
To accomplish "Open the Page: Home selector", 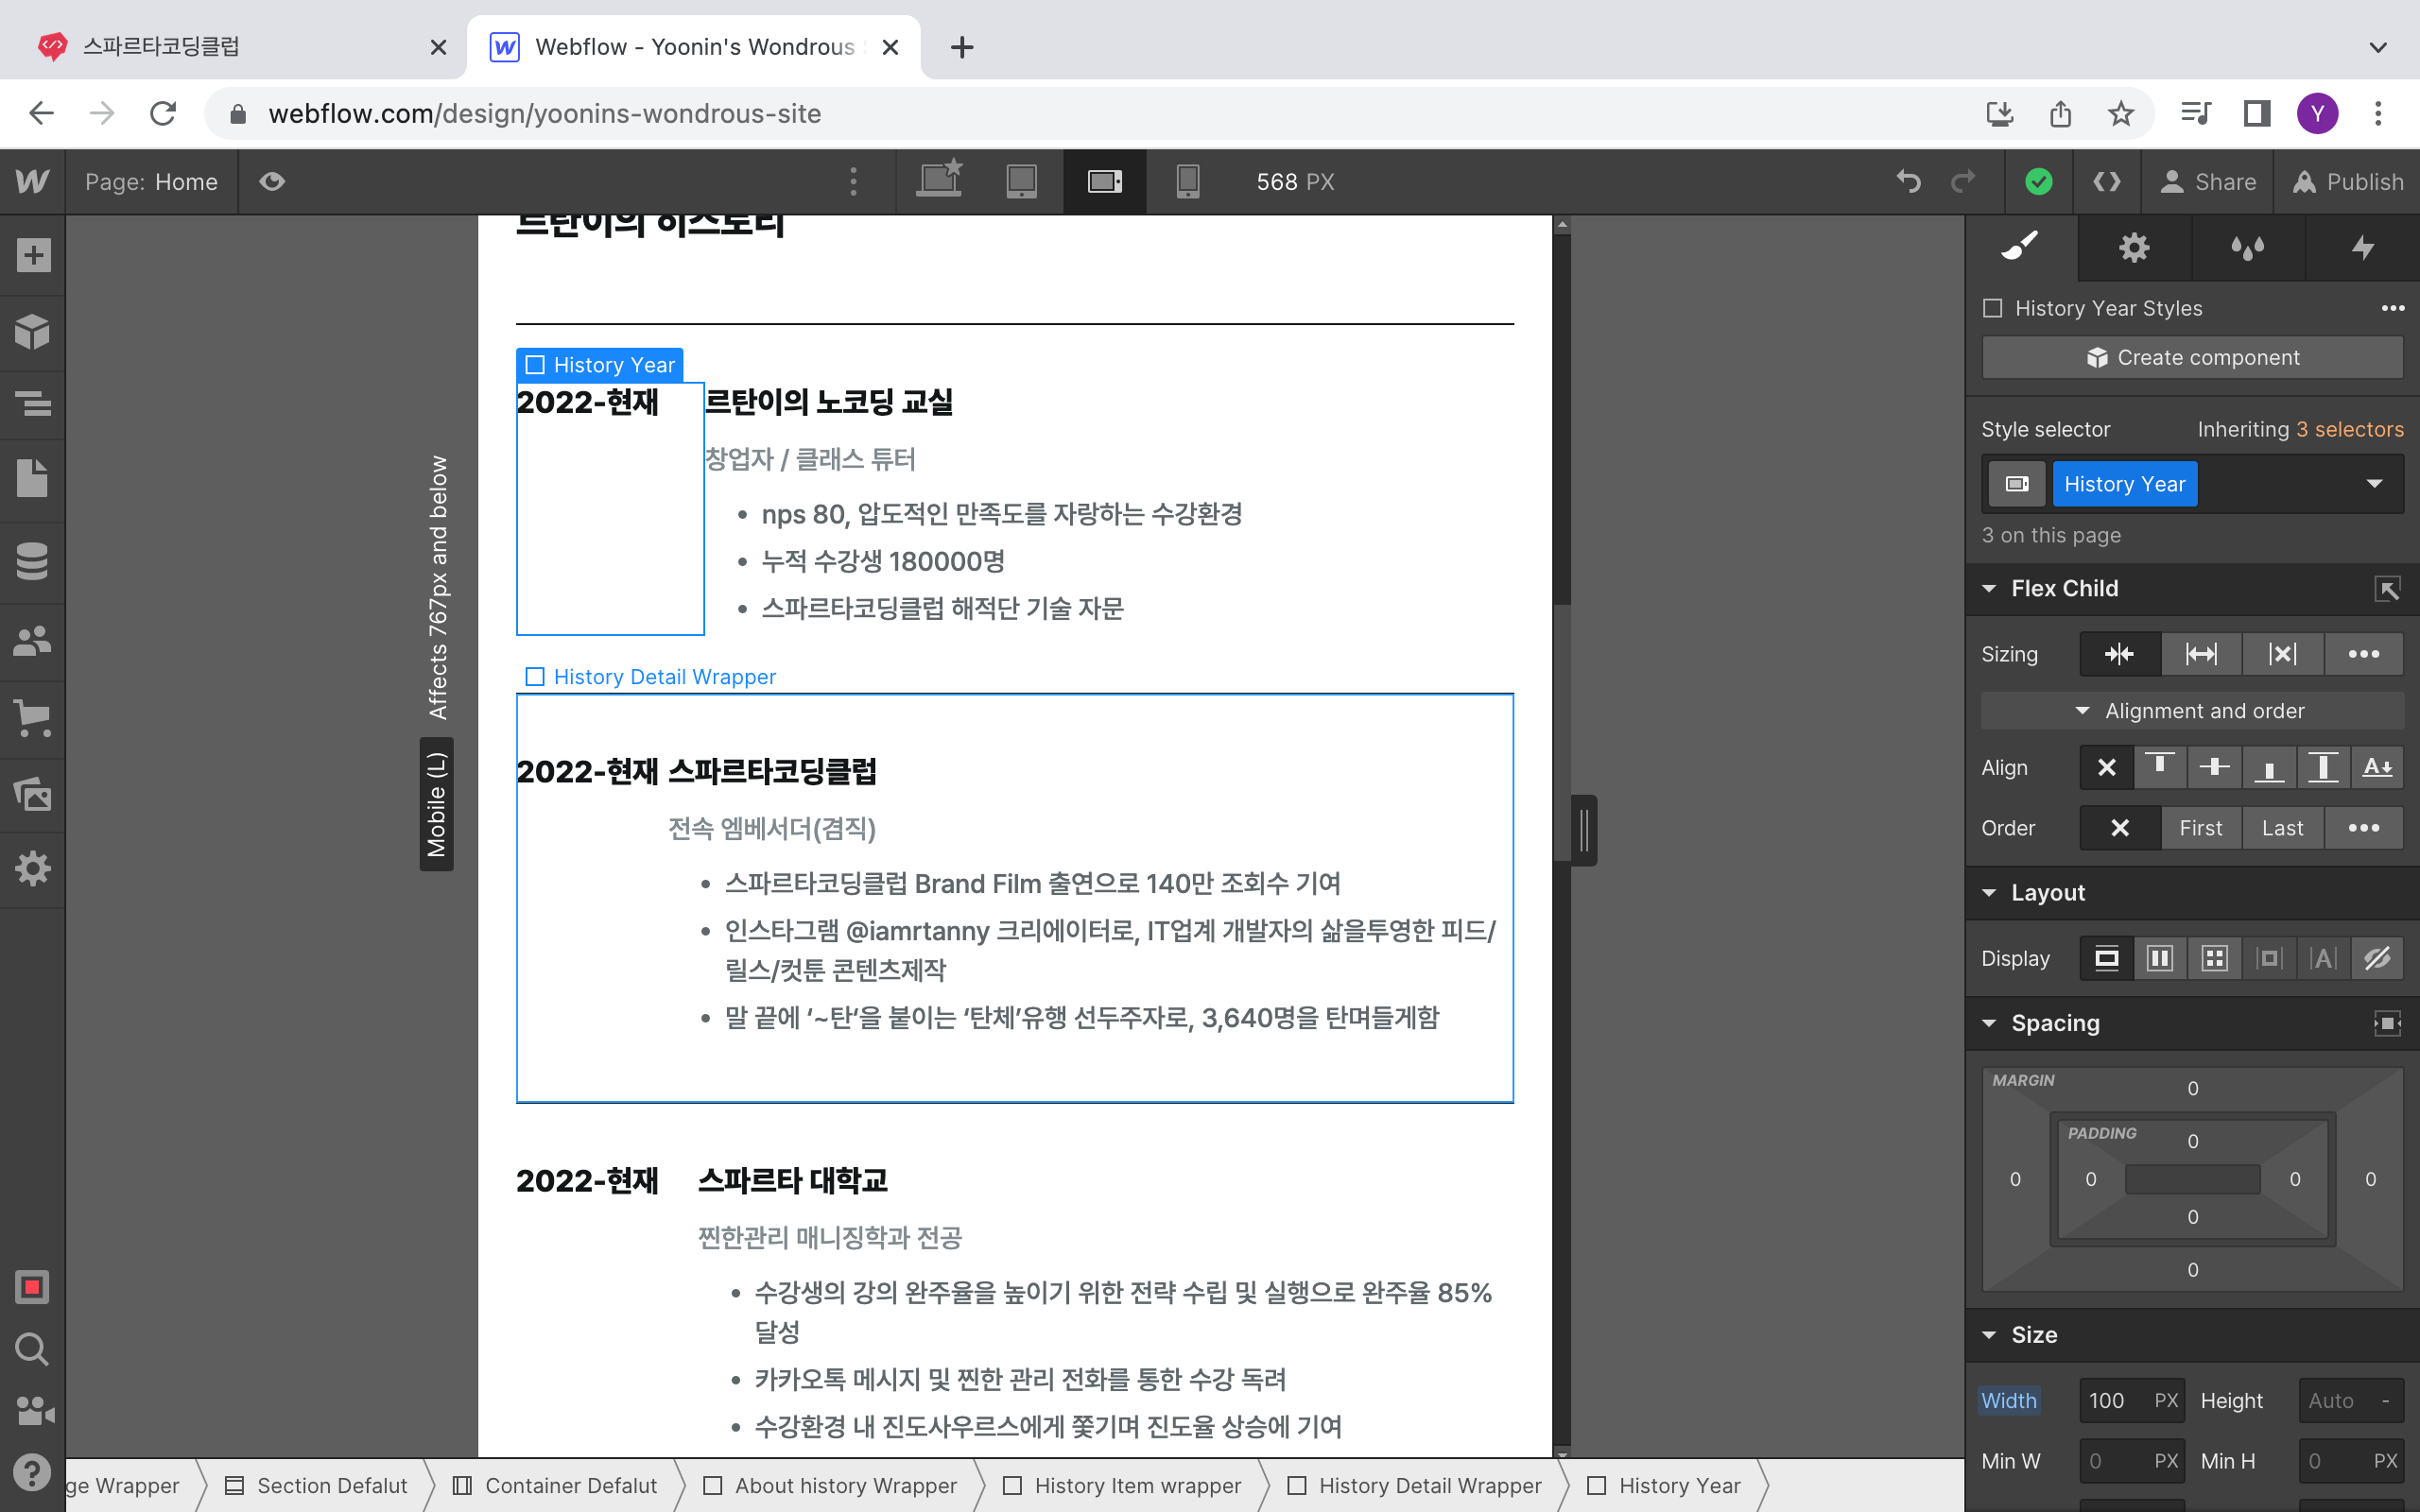I will click(151, 181).
